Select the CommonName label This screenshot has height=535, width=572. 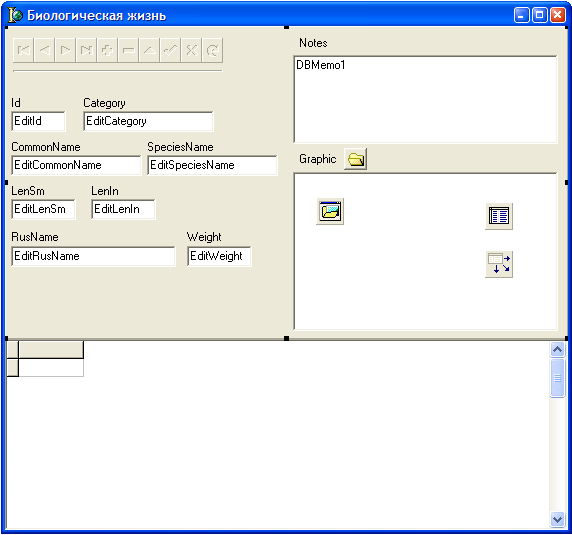tap(46, 147)
